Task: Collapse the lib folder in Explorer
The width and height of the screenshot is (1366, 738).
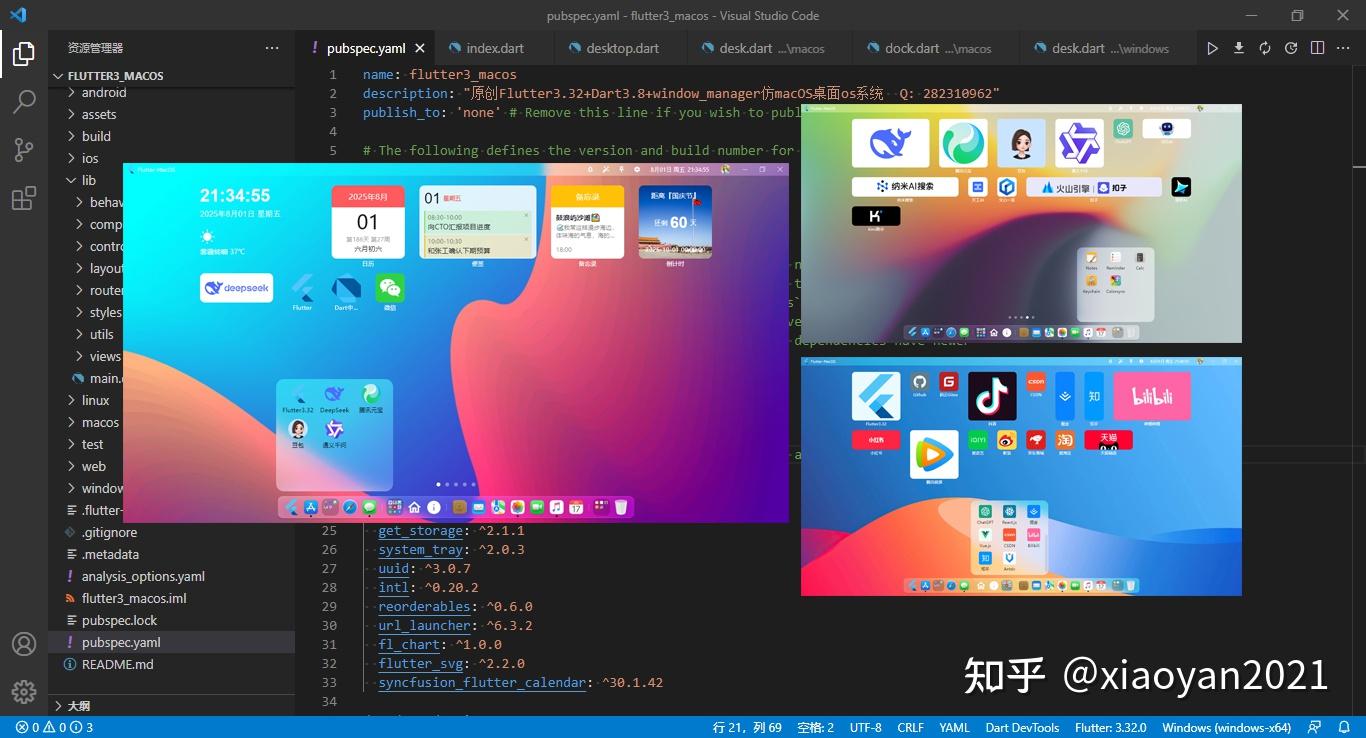Action: 89,180
